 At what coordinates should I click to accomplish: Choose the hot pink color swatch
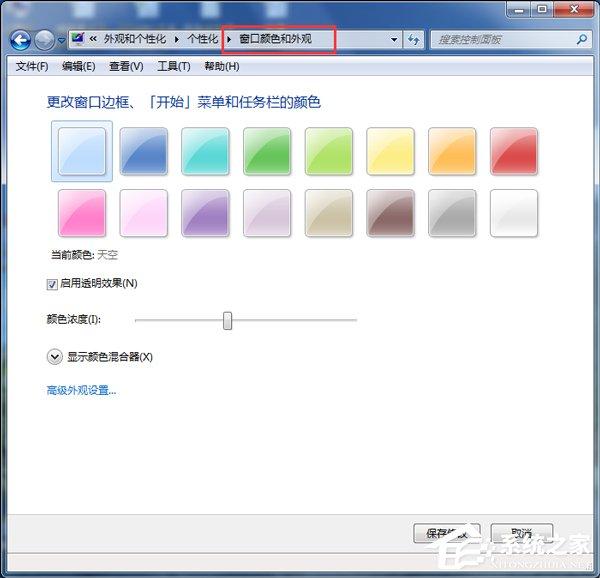coord(82,213)
